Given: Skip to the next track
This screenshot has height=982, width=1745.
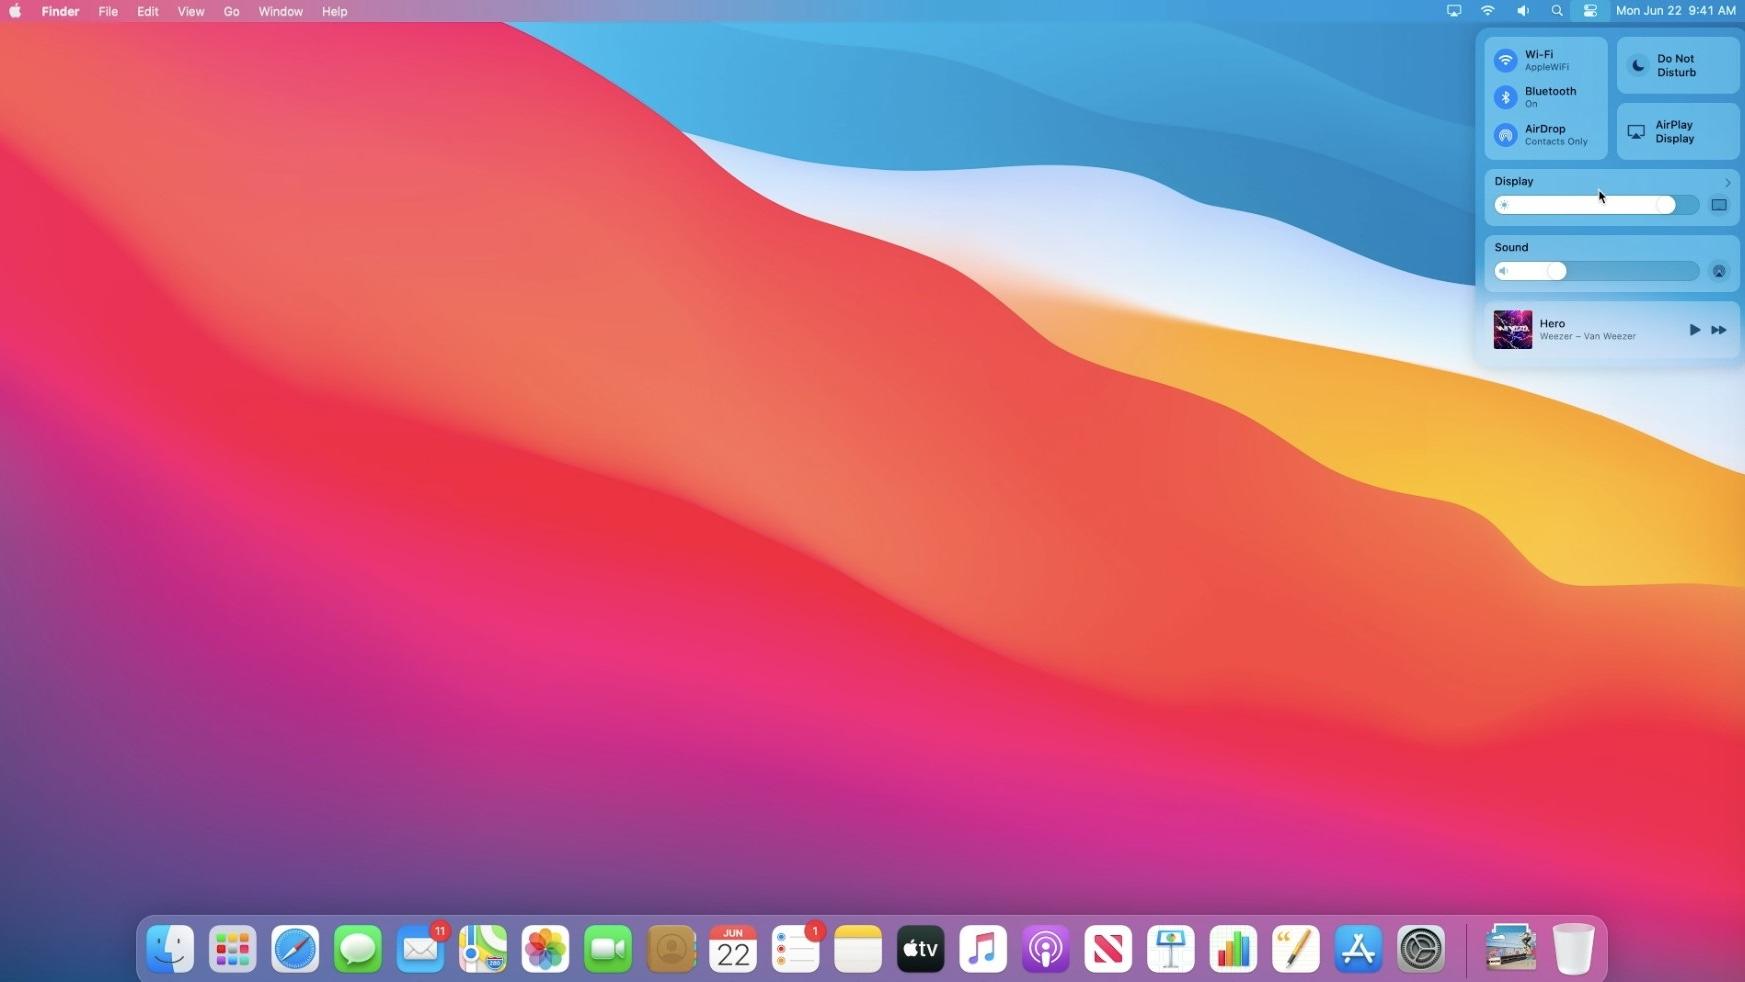Looking at the screenshot, I should pyautogui.click(x=1718, y=329).
